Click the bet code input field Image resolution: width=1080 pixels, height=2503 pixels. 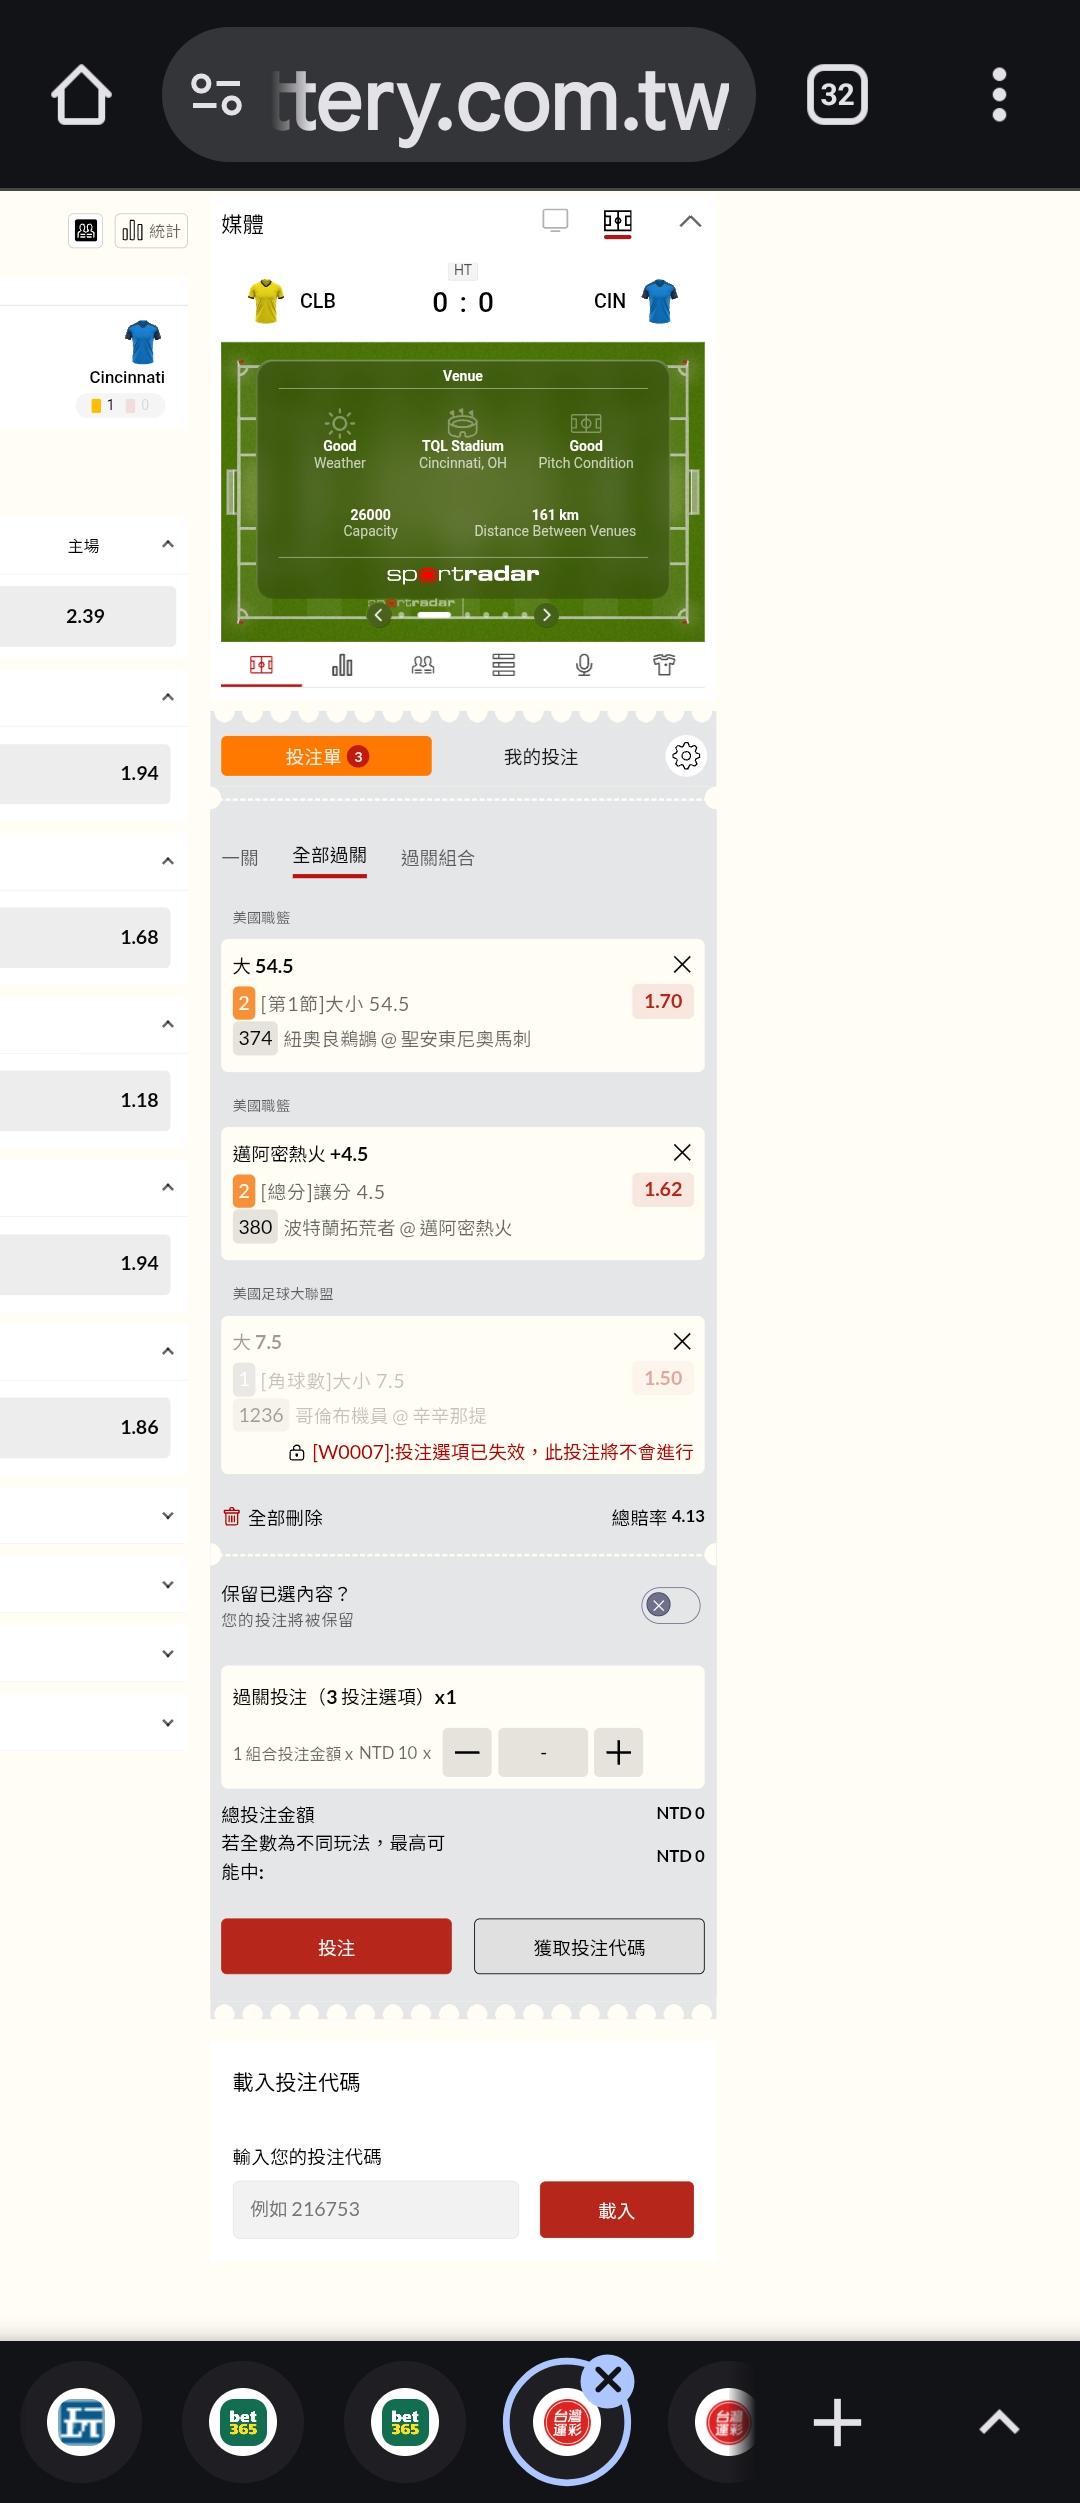click(376, 2209)
